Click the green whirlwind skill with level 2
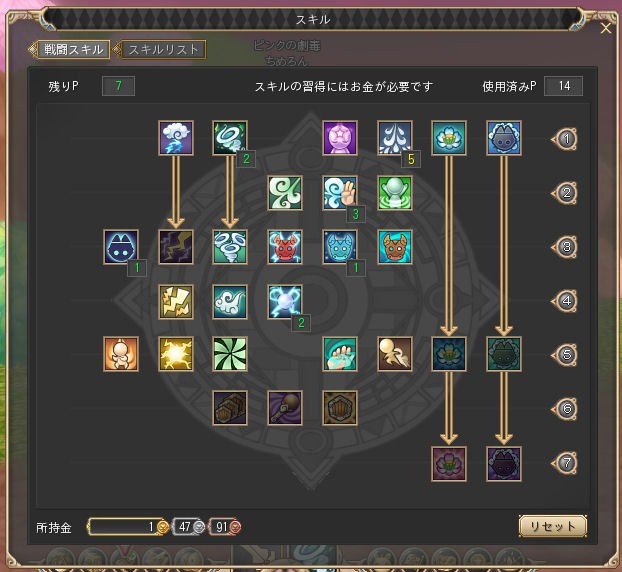This screenshot has width=622, height=572. 230,138
